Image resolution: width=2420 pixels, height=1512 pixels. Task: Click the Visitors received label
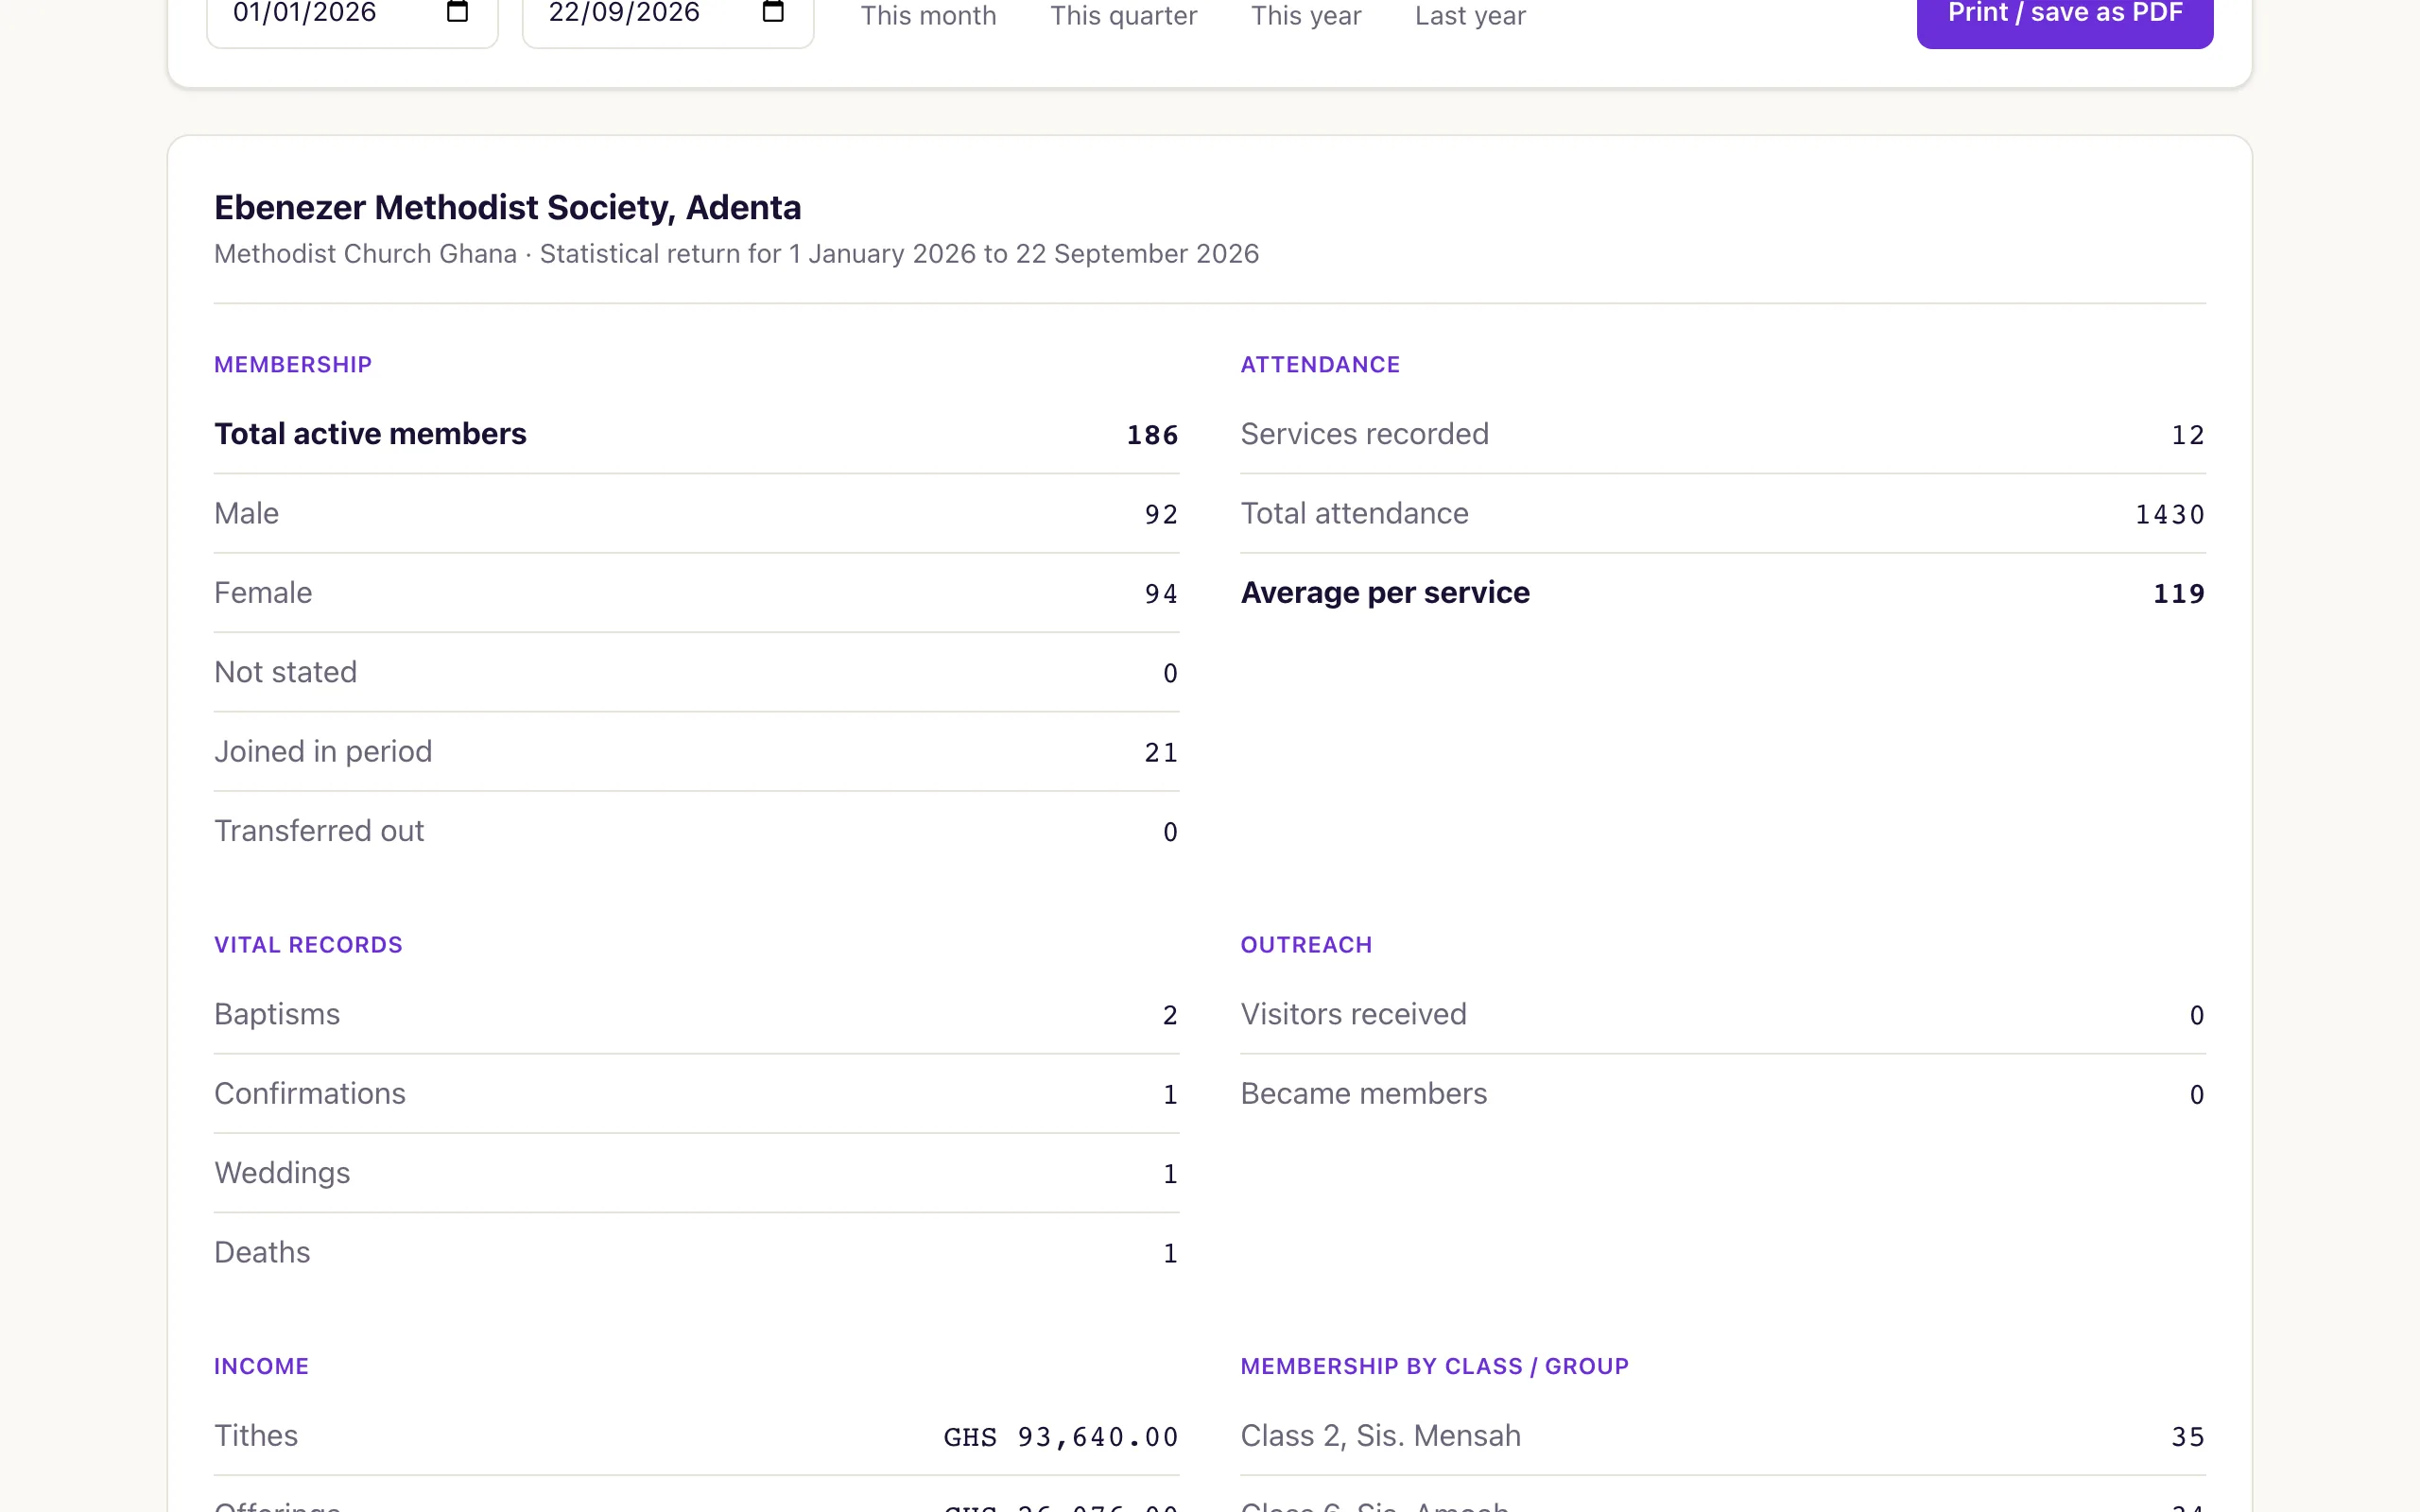(x=1353, y=1014)
